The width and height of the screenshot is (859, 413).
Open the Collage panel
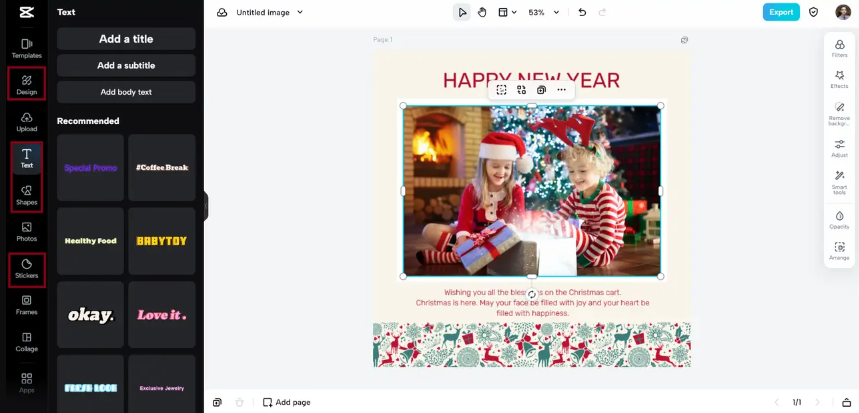click(26, 342)
